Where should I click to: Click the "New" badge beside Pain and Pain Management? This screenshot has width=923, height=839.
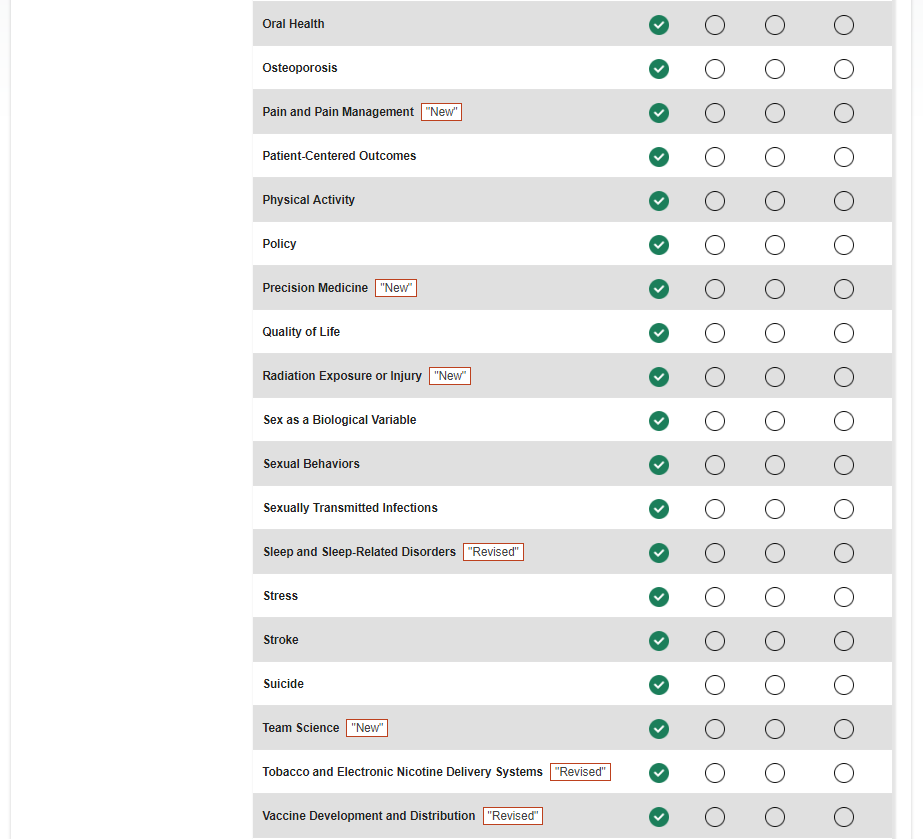(x=442, y=112)
